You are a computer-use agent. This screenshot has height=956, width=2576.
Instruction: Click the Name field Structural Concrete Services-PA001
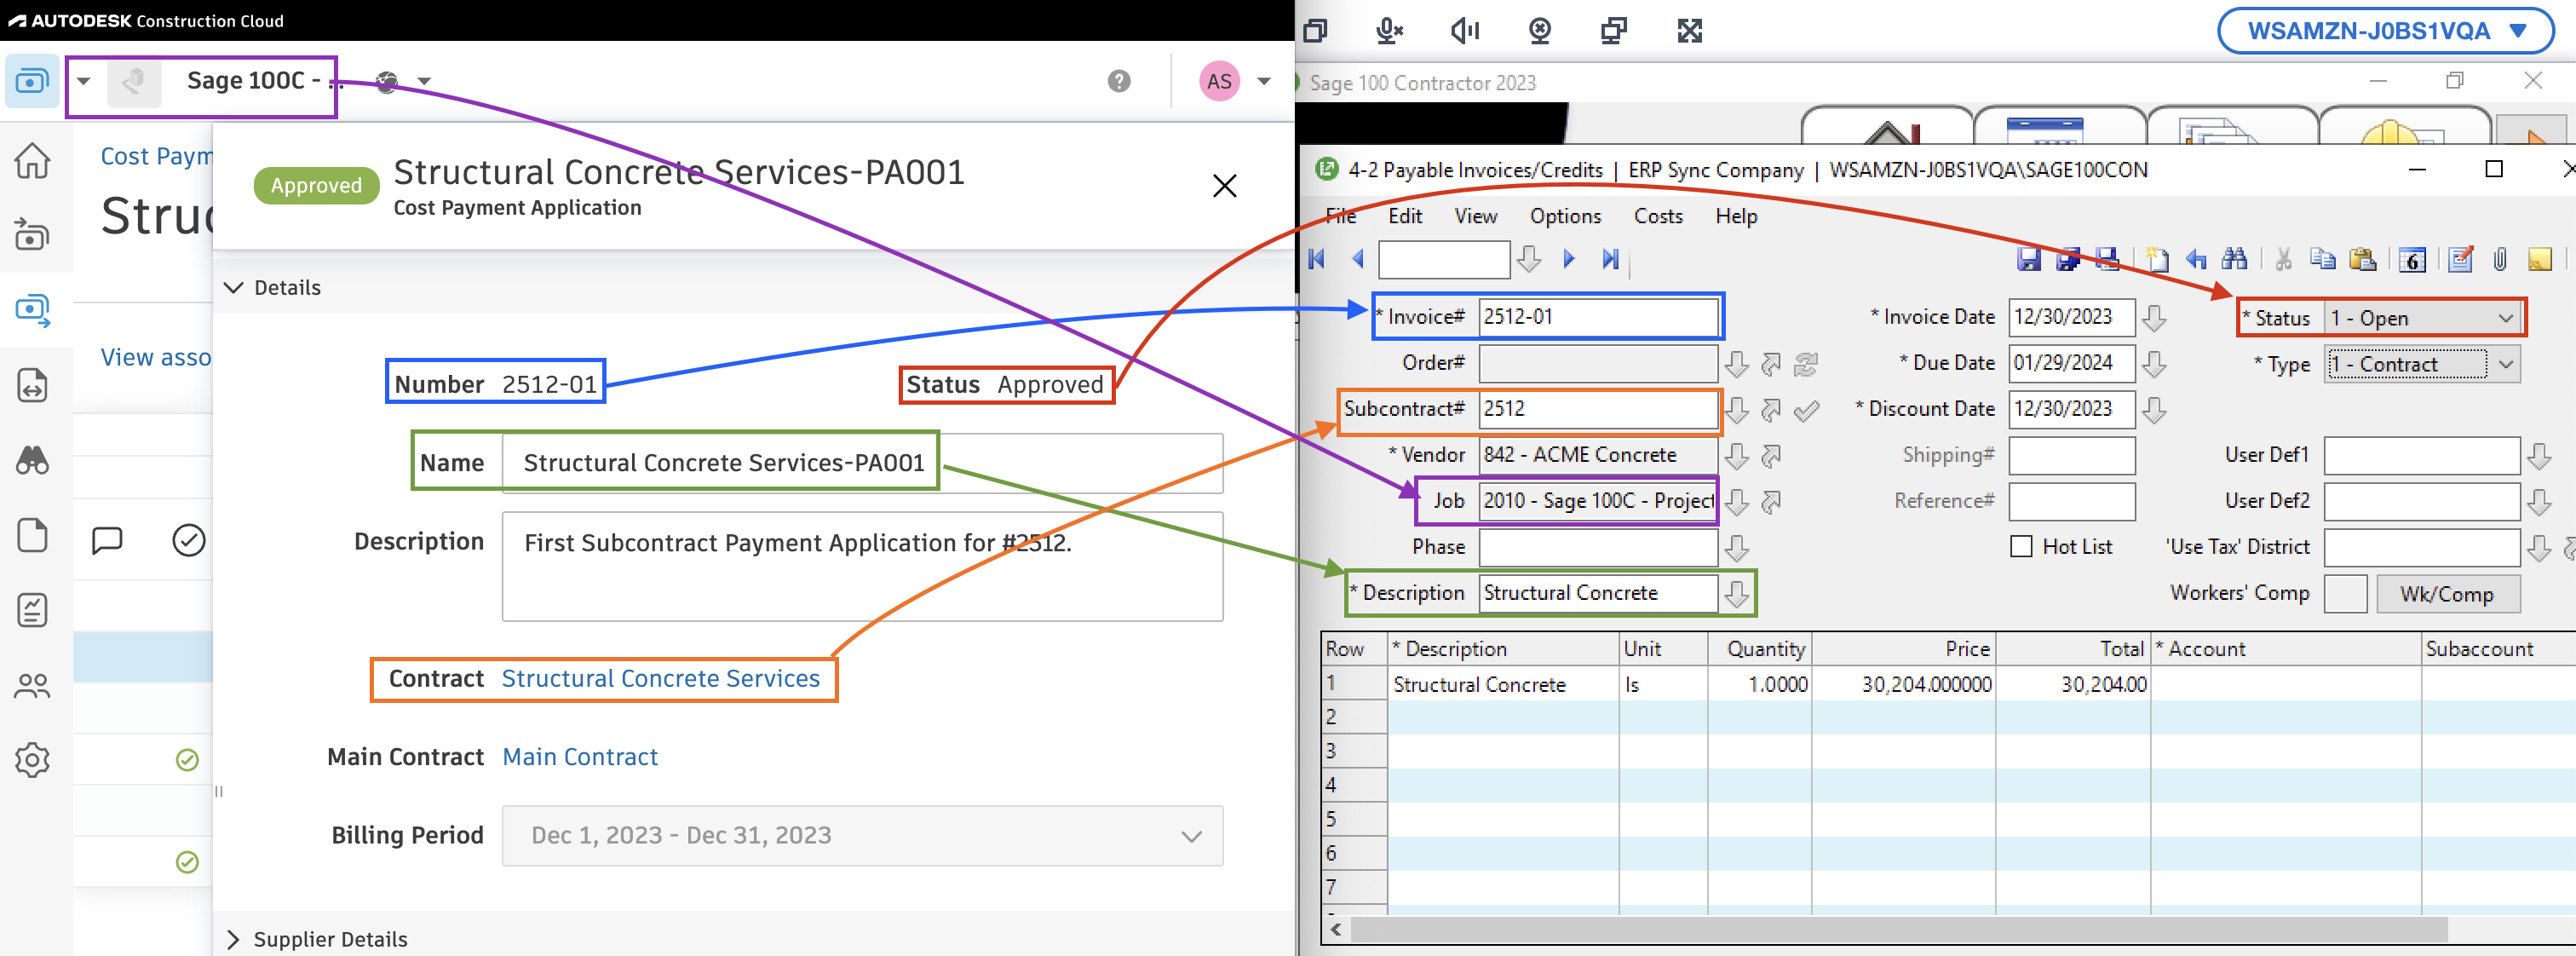(862, 462)
